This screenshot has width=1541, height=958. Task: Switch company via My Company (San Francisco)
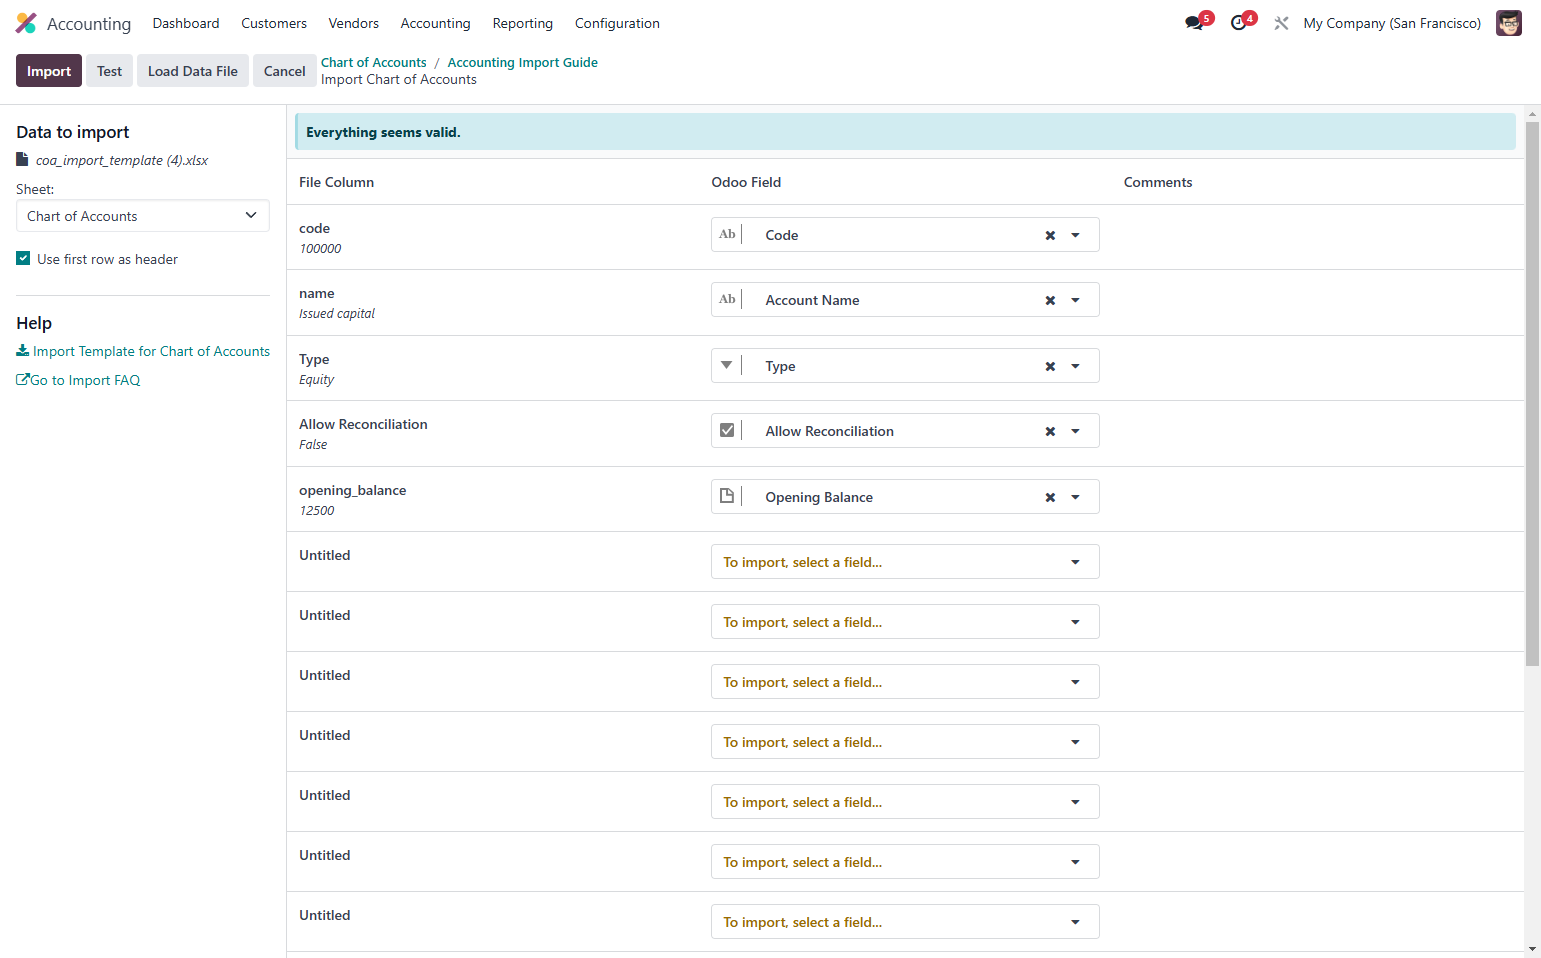[1392, 23]
